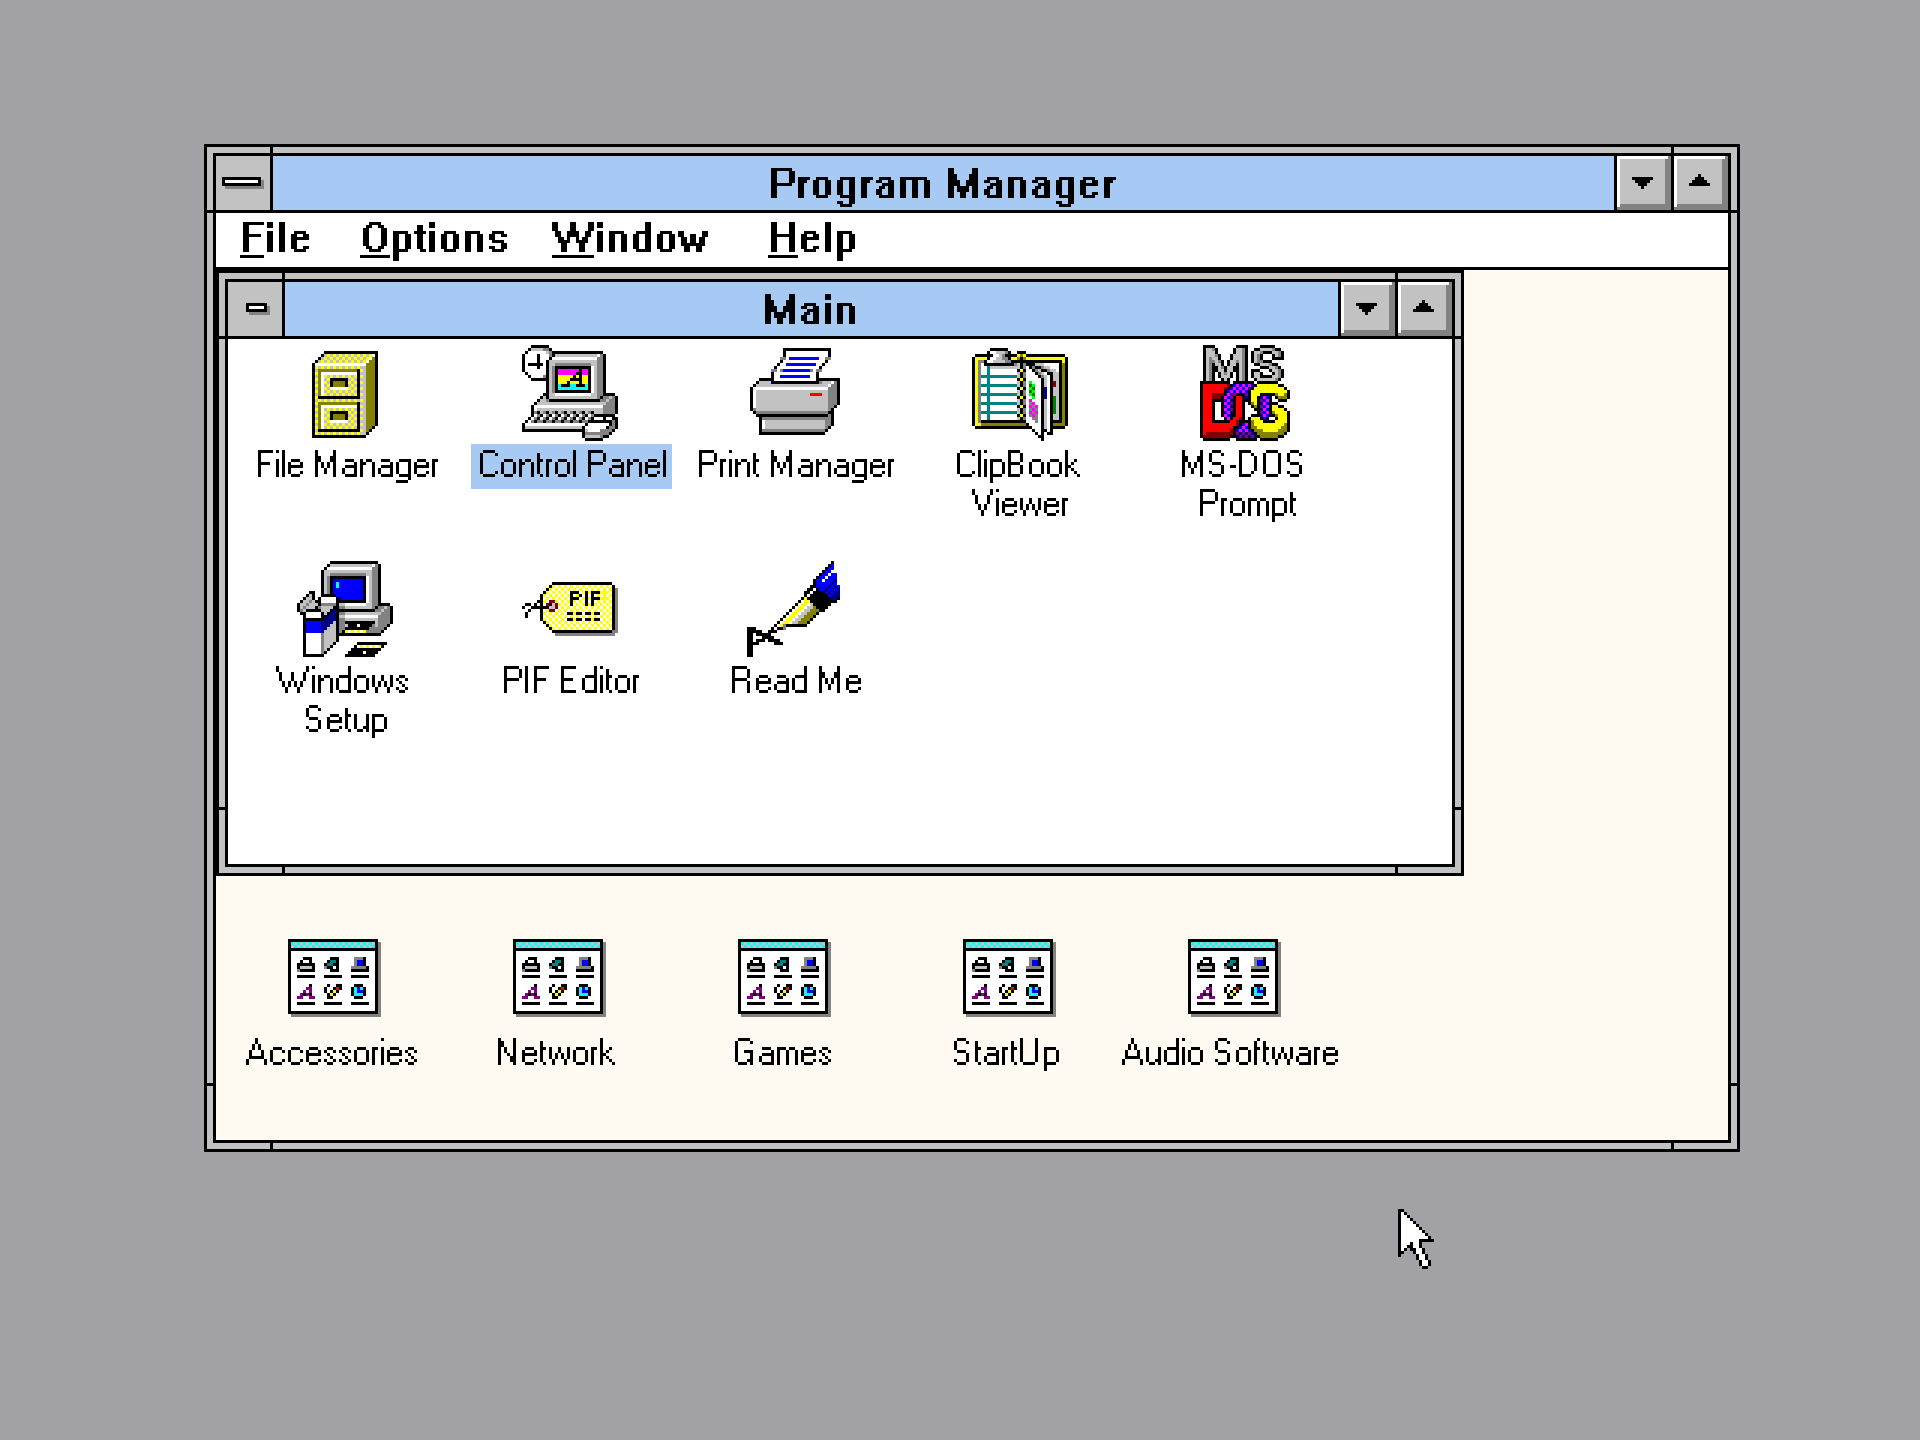Click the 'Read Me' label text
Screen dimensions: 1920x1440
[x=796, y=681]
